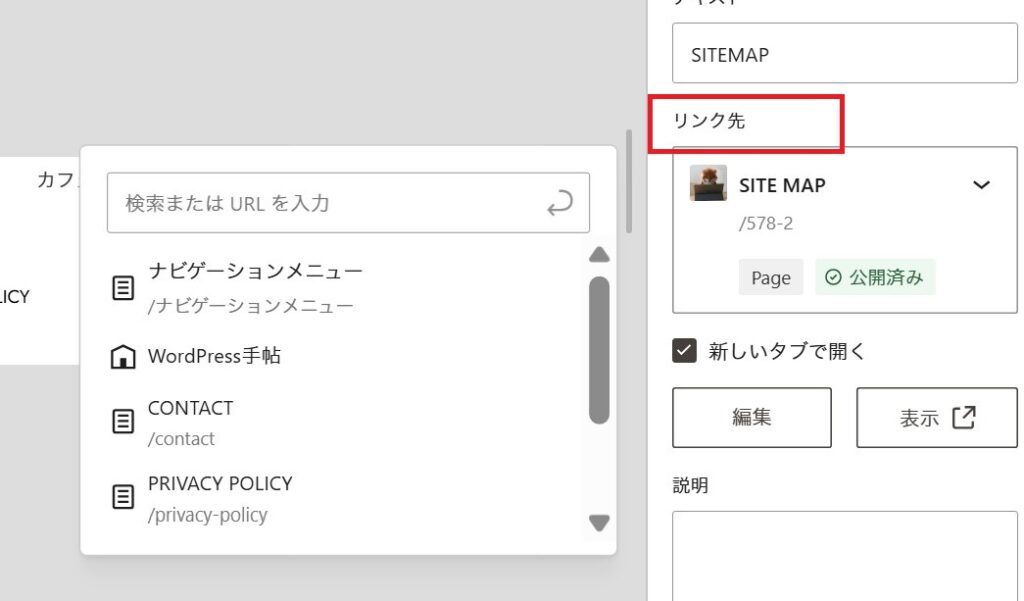Click the down arrow of suggestion list scrollbar
Image resolution: width=1024 pixels, height=601 pixels.
[x=599, y=523]
